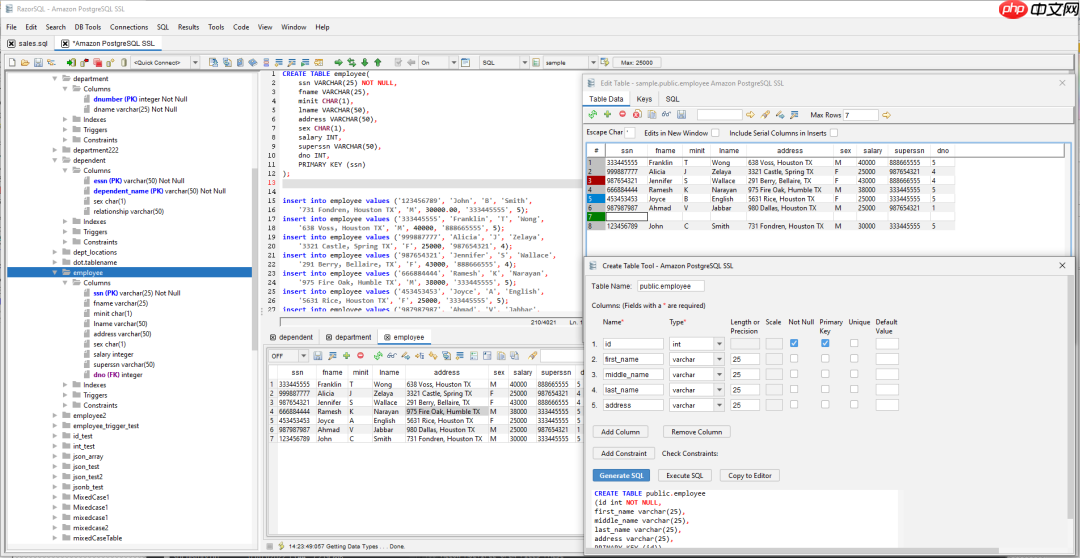Screen dimensions: 1080x558
Task: Click the close icon on department results tab
Action: pos(329,338)
